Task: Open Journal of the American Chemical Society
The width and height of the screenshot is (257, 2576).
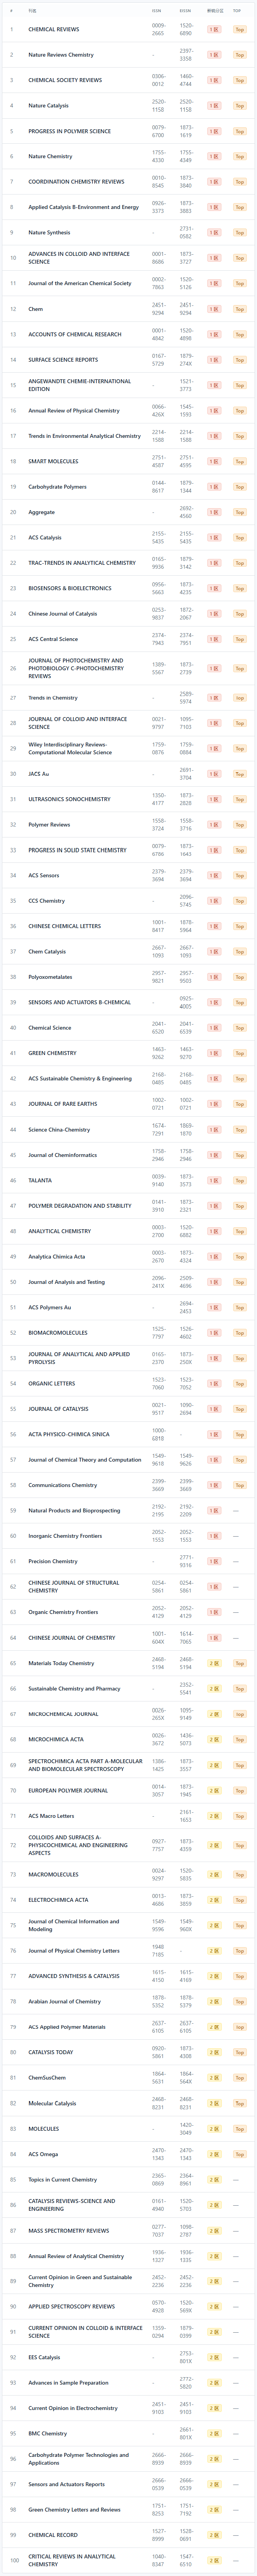Action: 80,283
